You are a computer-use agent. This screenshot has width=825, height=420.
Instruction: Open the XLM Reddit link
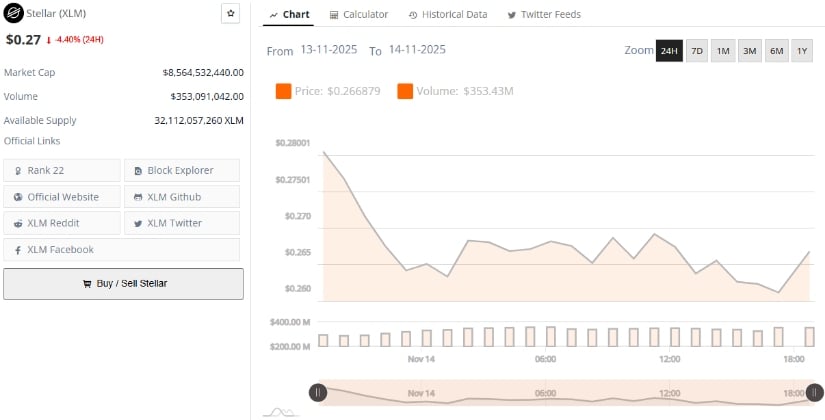[x=62, y=223]
